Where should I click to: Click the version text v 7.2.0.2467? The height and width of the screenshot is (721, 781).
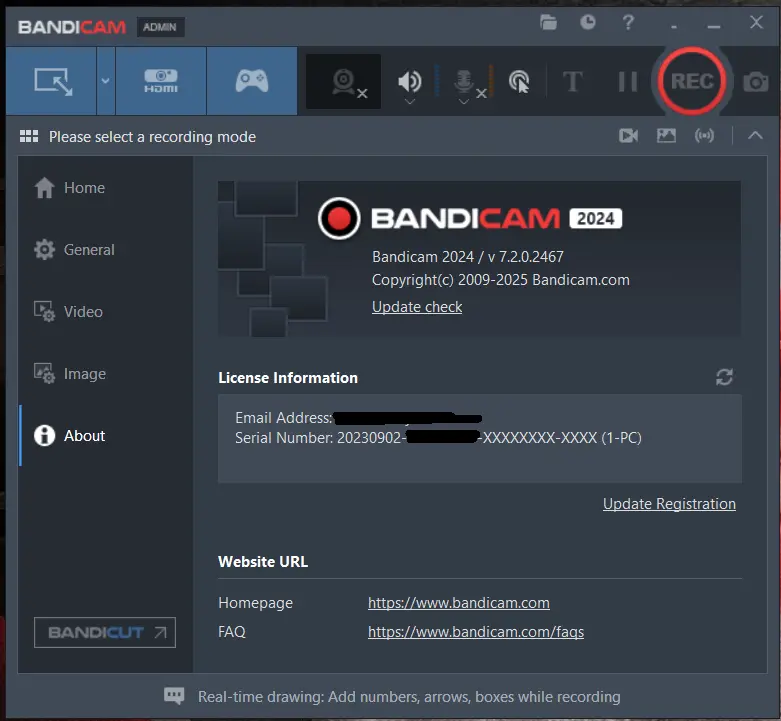coord(525,257)
